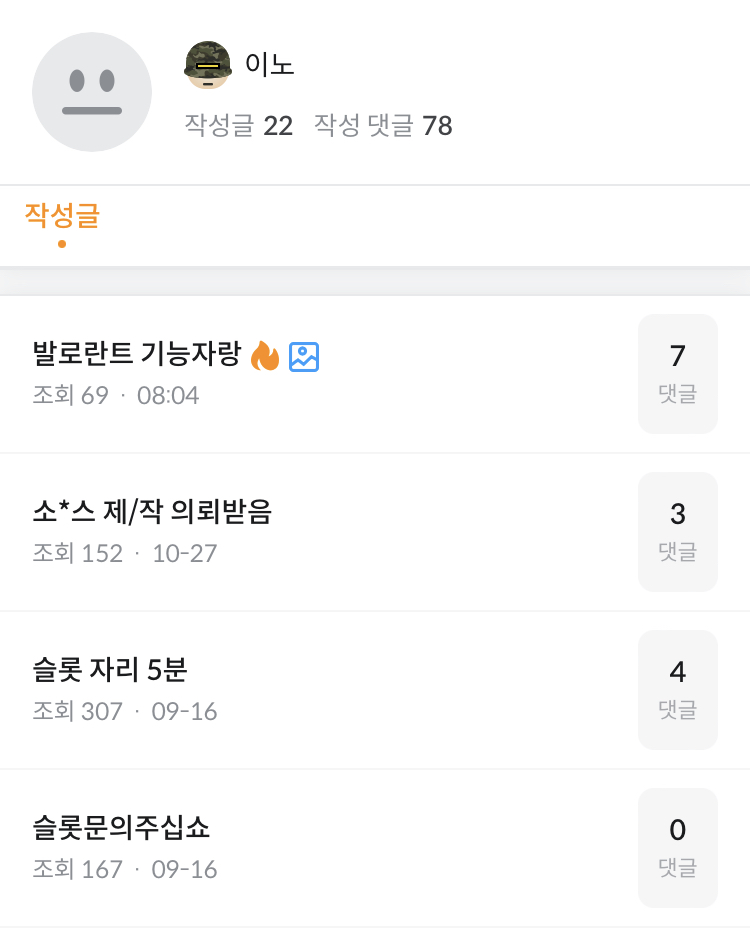Click the camouflage helmet badge icon
The height and width of the screenshot is (931, 750).
pos(208,65)
